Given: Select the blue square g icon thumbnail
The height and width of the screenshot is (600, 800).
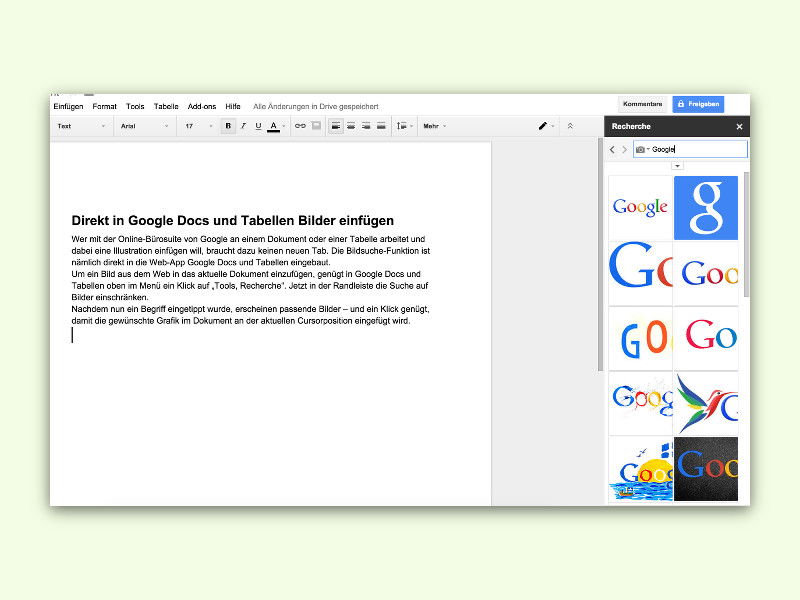Looking at the screenshot, I should click(706, 208).
